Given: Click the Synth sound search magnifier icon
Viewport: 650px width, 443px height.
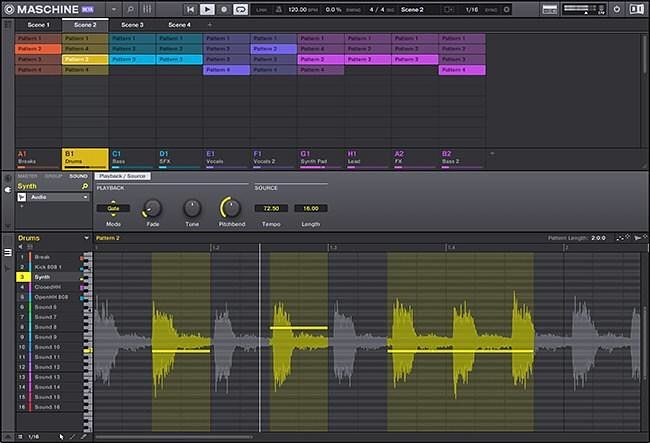Looking at the screenshot, I should 85,186.
